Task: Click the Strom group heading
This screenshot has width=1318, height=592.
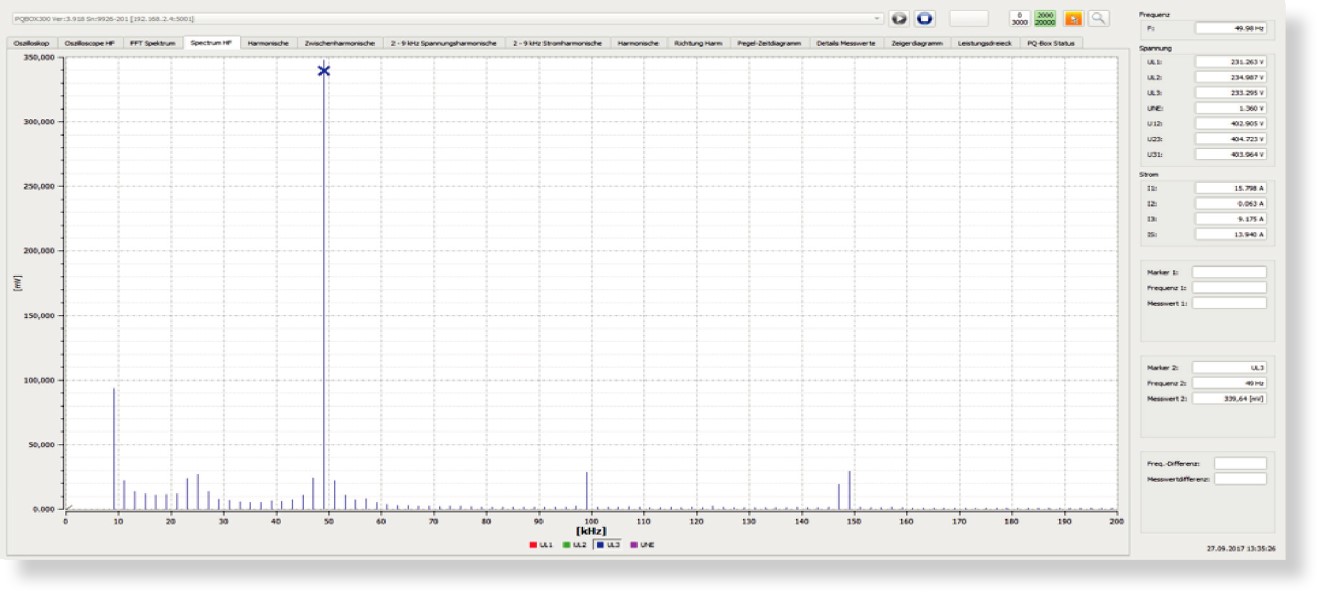Action: pos(1150,174)
